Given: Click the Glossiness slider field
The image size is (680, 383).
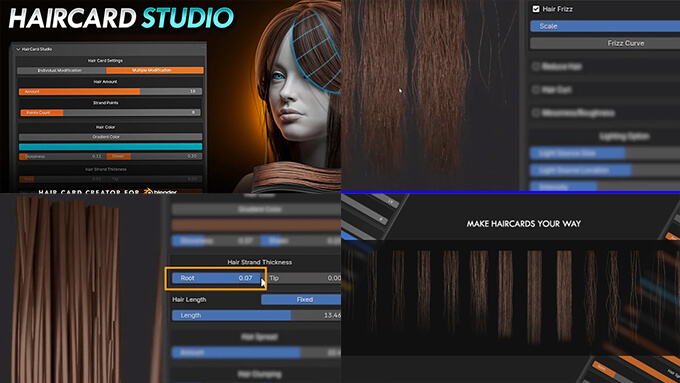Looking at the screenshot, I should coord(62,156).
